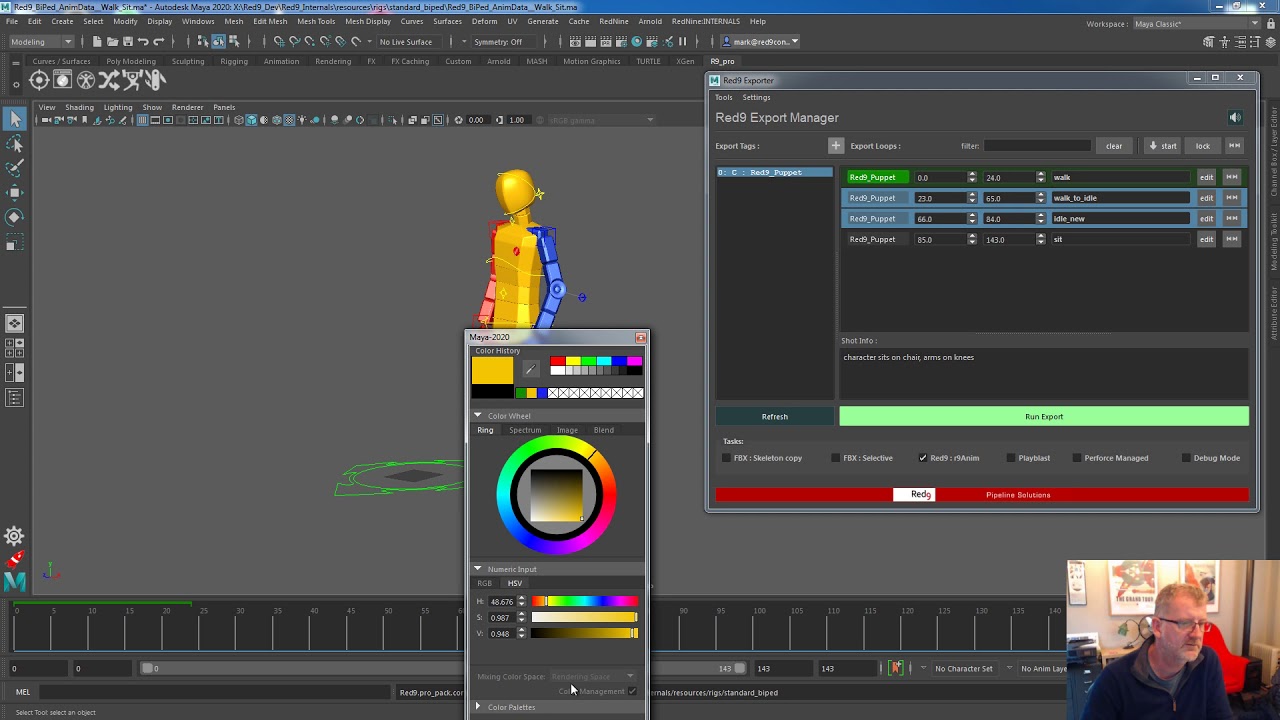Click the Undo arrow icon

143,41
